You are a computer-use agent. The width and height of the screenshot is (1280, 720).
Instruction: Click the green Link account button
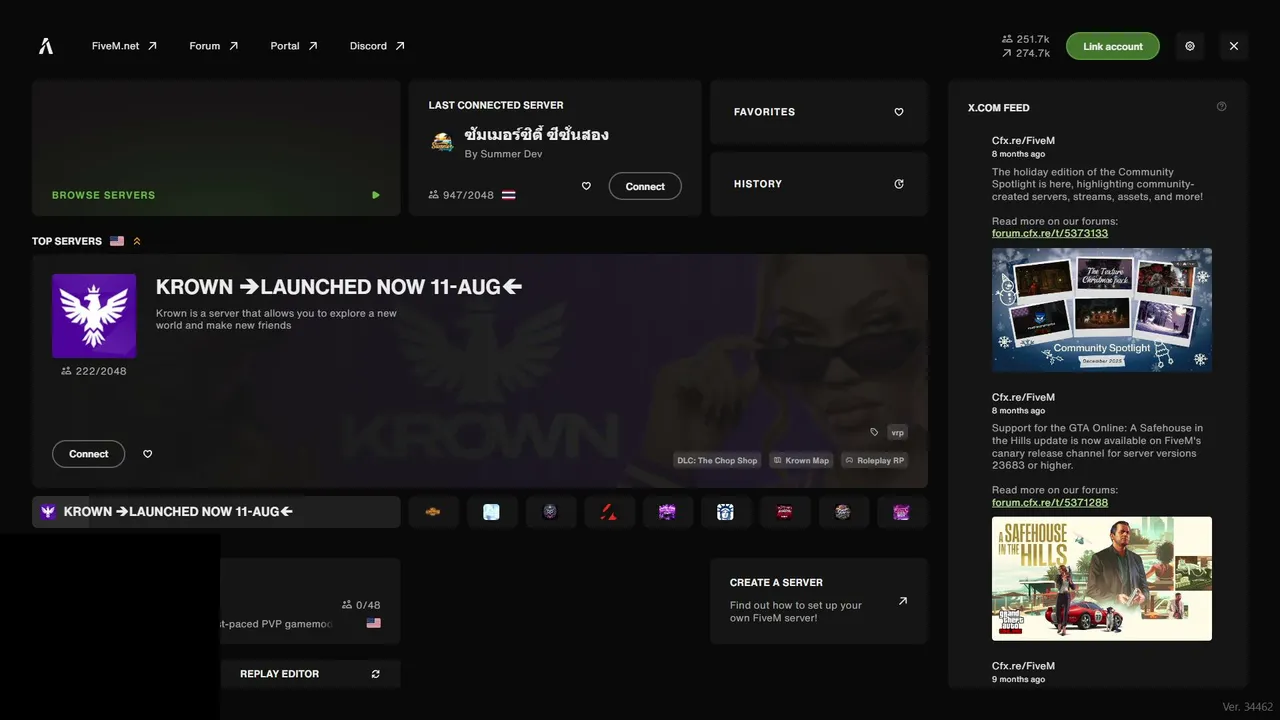pyautogui.click(x=1112, y=46)
